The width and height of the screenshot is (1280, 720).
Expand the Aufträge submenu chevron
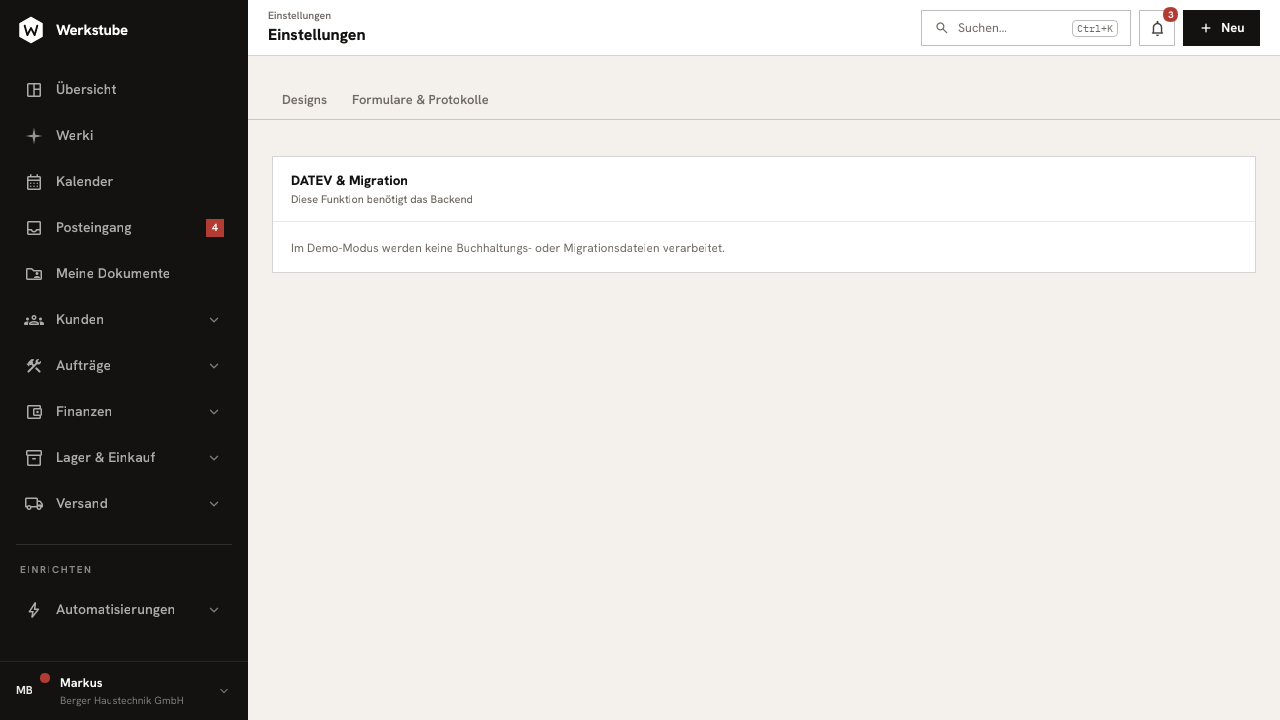tap(214, 366)
